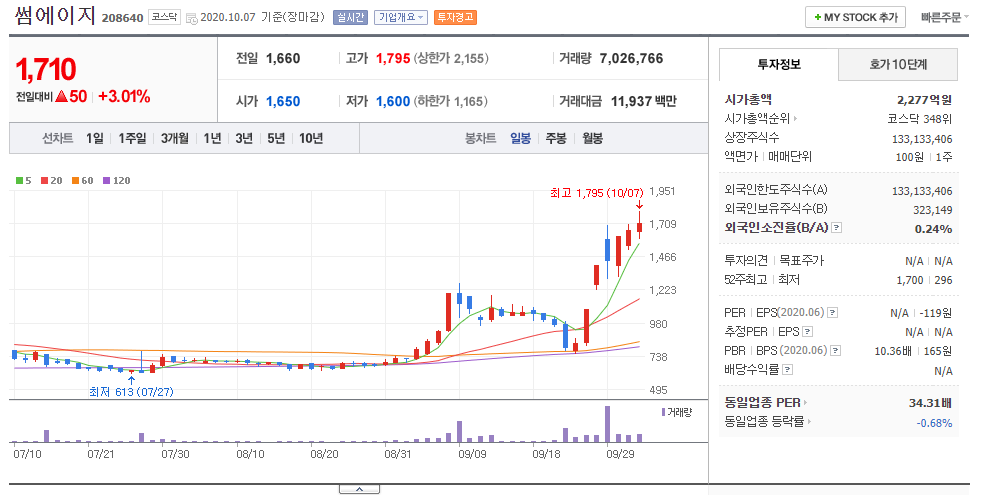
Task: Collapse the chart with the bottom arrow handle
Action: (359, 489)
